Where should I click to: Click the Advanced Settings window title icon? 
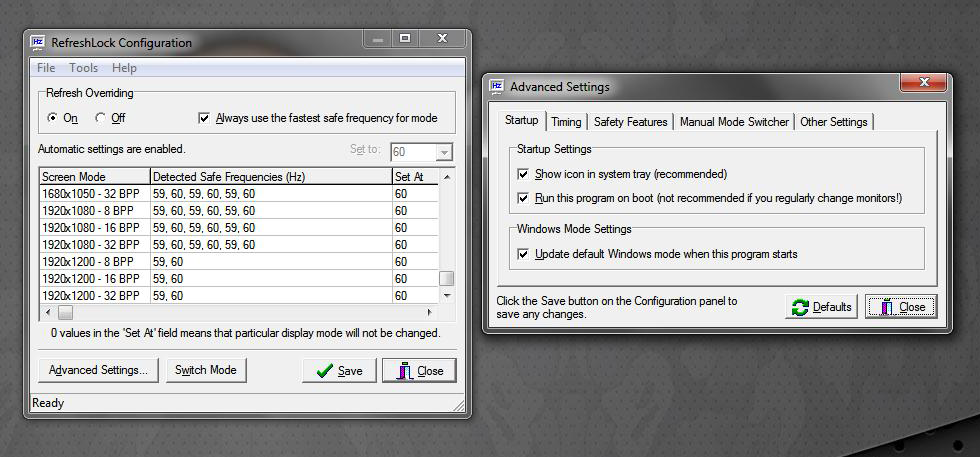[497, 86]
